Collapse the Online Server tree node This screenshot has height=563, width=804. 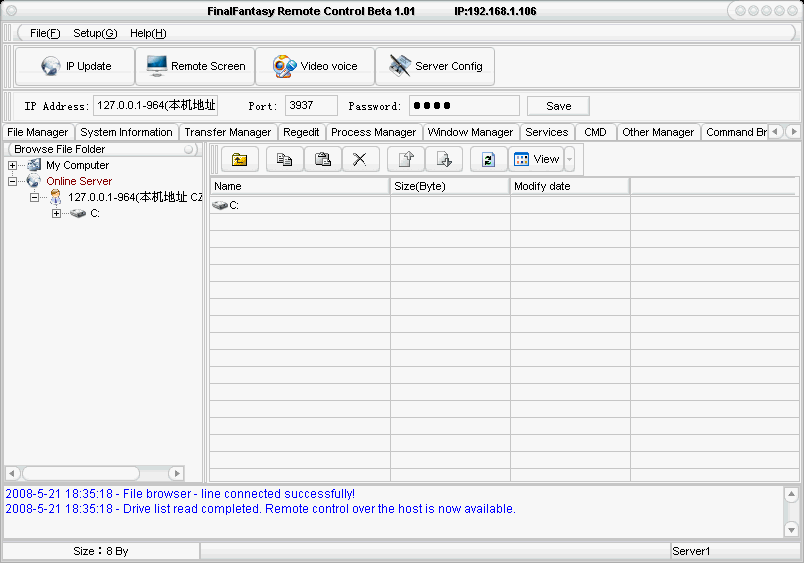pos(12,181)
